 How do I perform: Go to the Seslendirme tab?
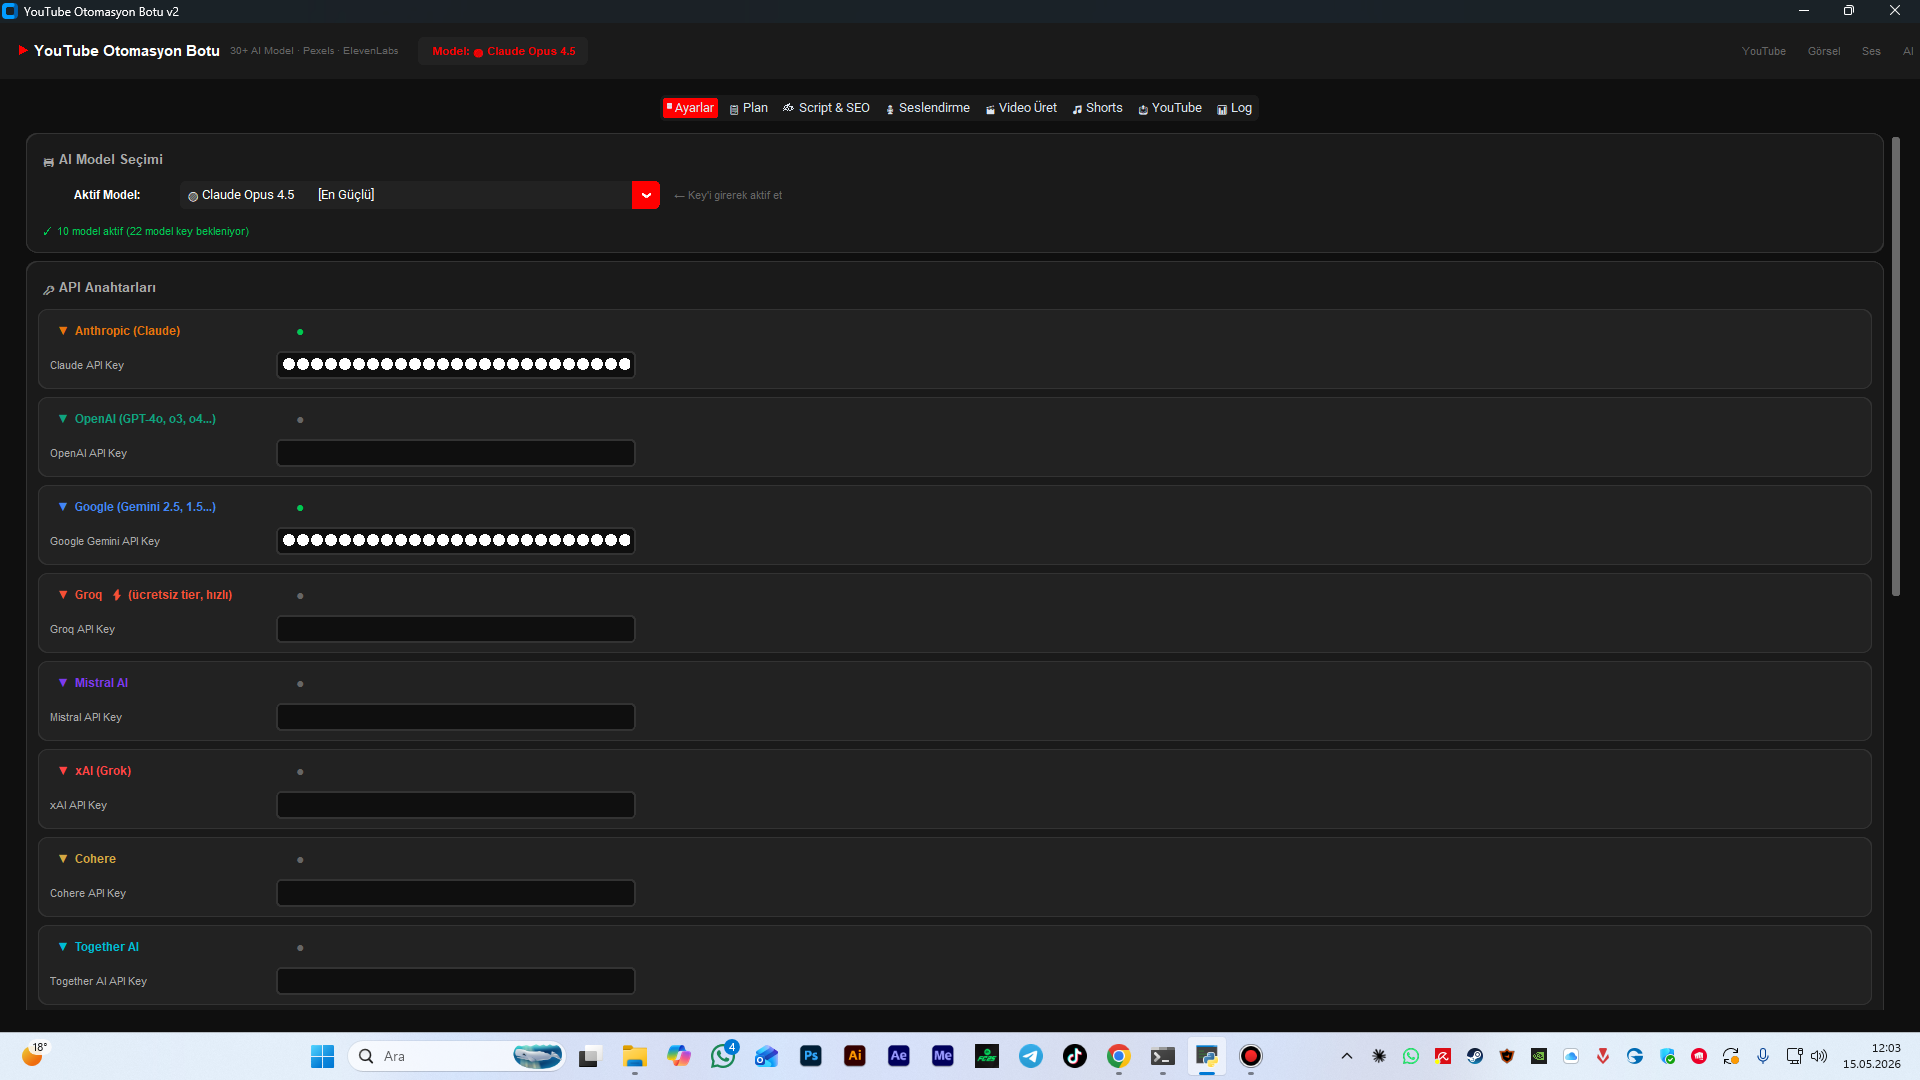928,108
